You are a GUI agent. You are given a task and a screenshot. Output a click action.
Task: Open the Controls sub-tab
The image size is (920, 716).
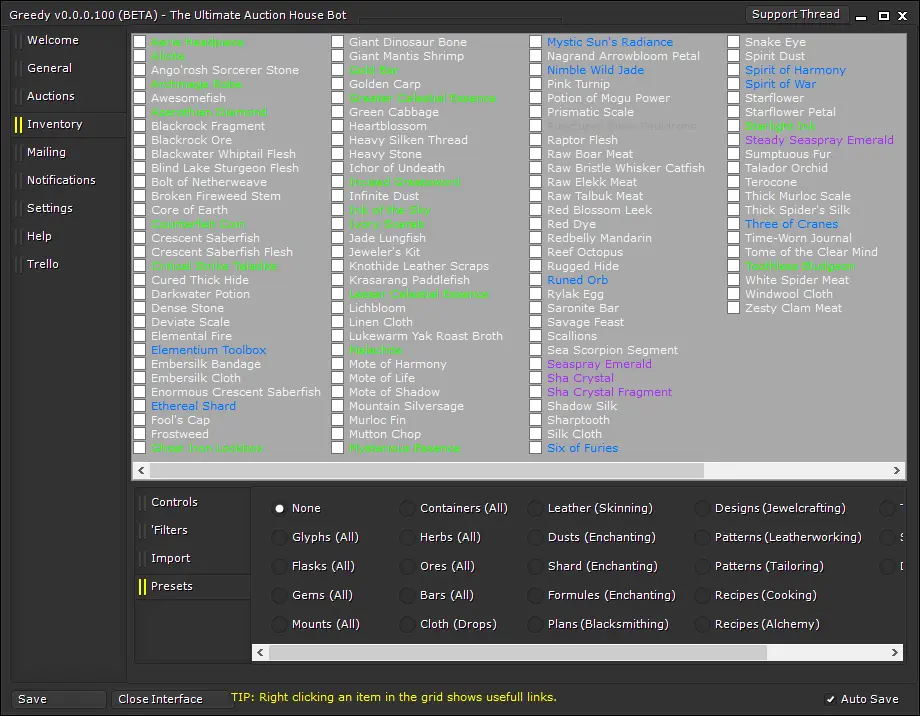click(x=174, y=502)
